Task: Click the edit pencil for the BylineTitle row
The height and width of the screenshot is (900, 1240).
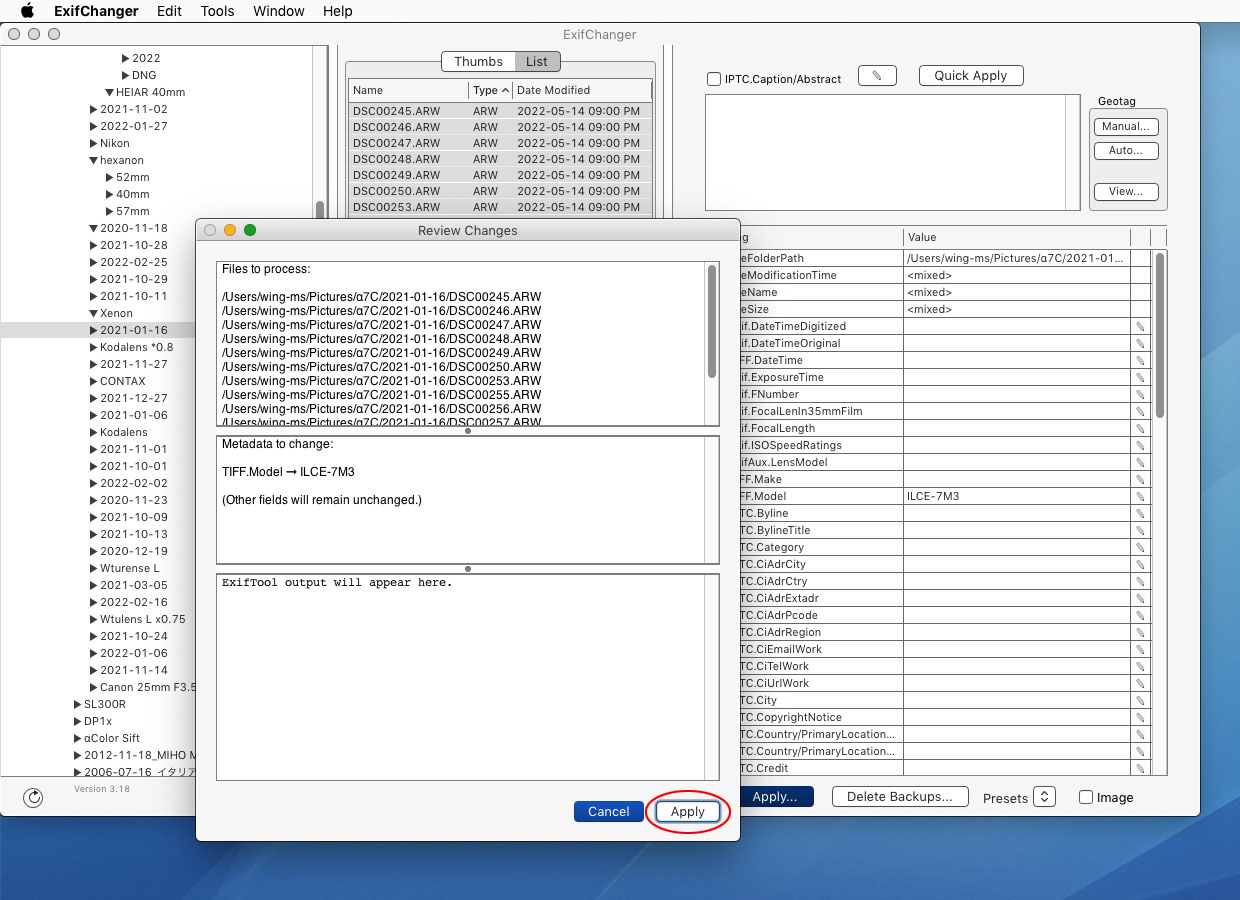Action: coord(1139,530)
